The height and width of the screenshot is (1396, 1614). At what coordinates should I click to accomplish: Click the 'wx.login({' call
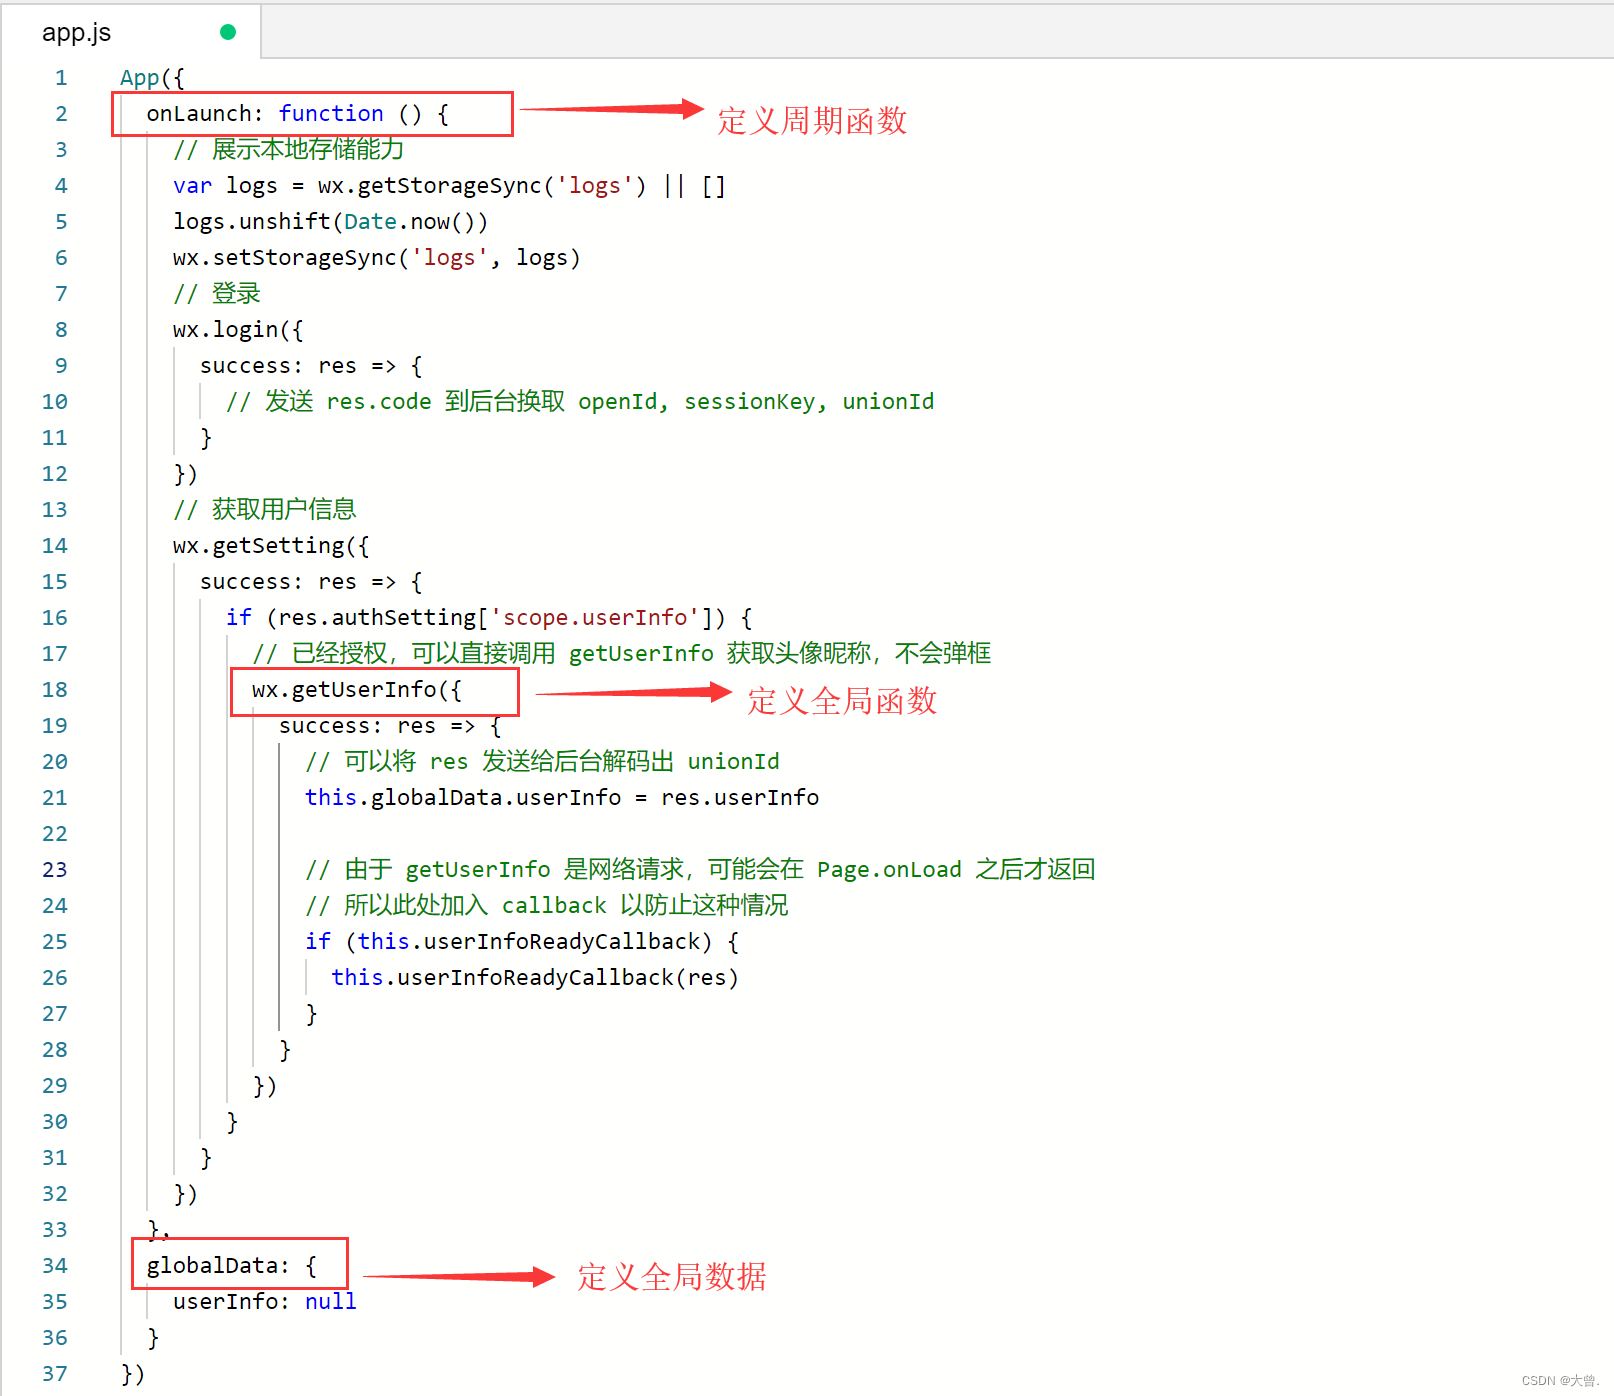point(237,330)
